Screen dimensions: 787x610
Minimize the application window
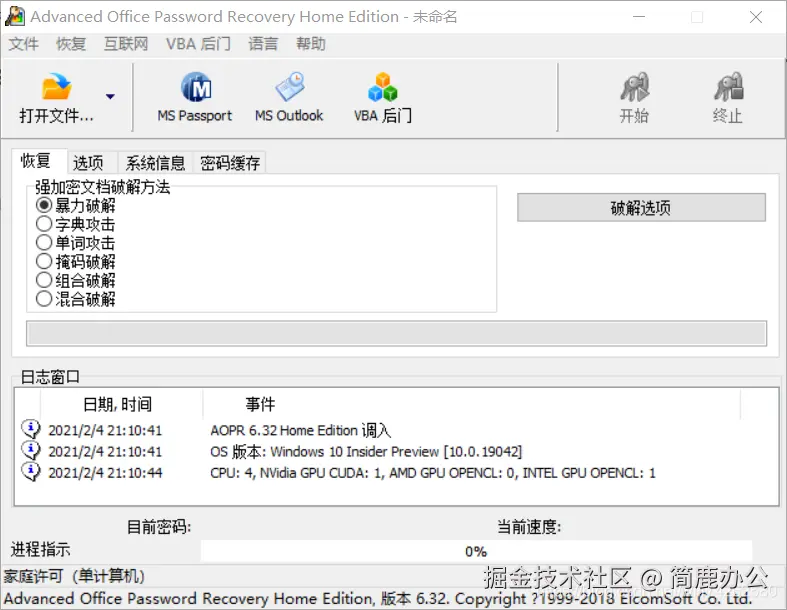click(x=639, y=17)
